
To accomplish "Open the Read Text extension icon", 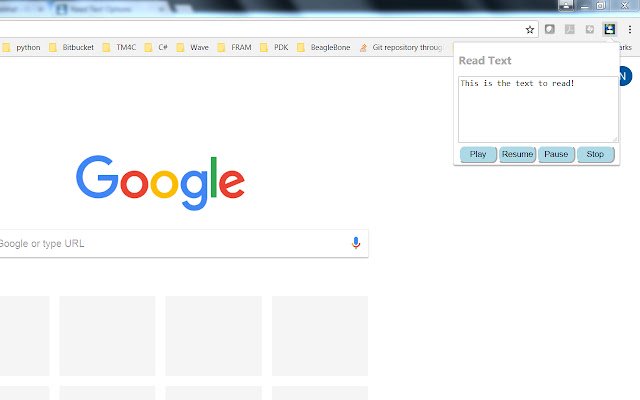I will coord(609,29).
